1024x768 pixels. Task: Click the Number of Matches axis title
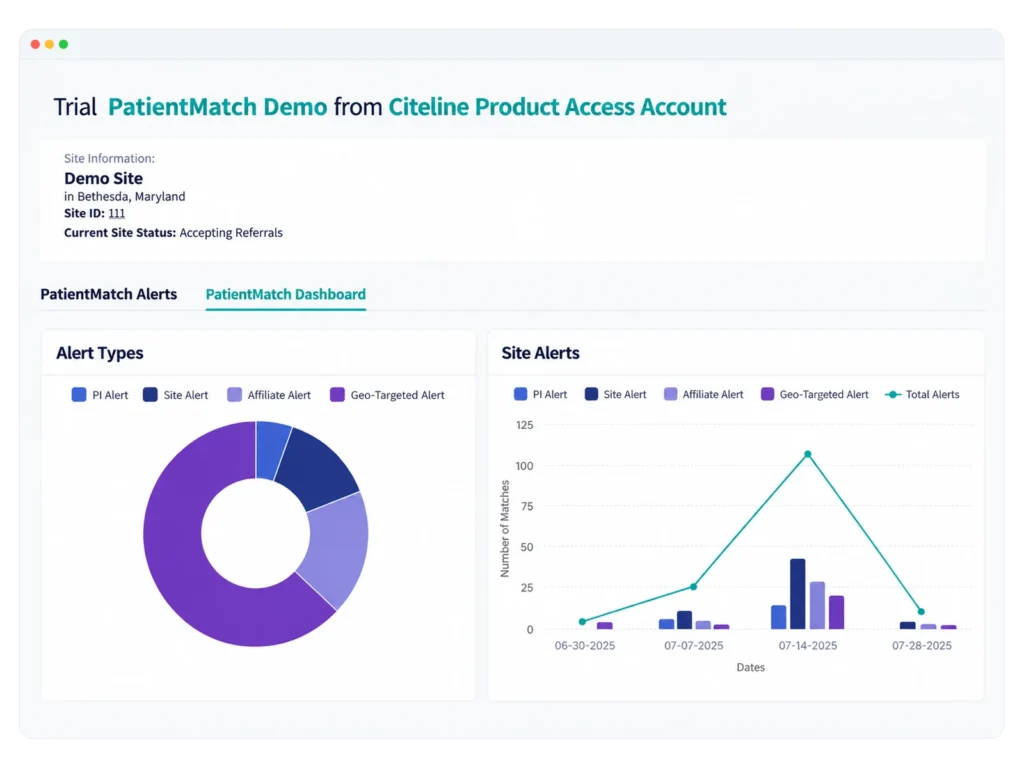click(505, 529)
